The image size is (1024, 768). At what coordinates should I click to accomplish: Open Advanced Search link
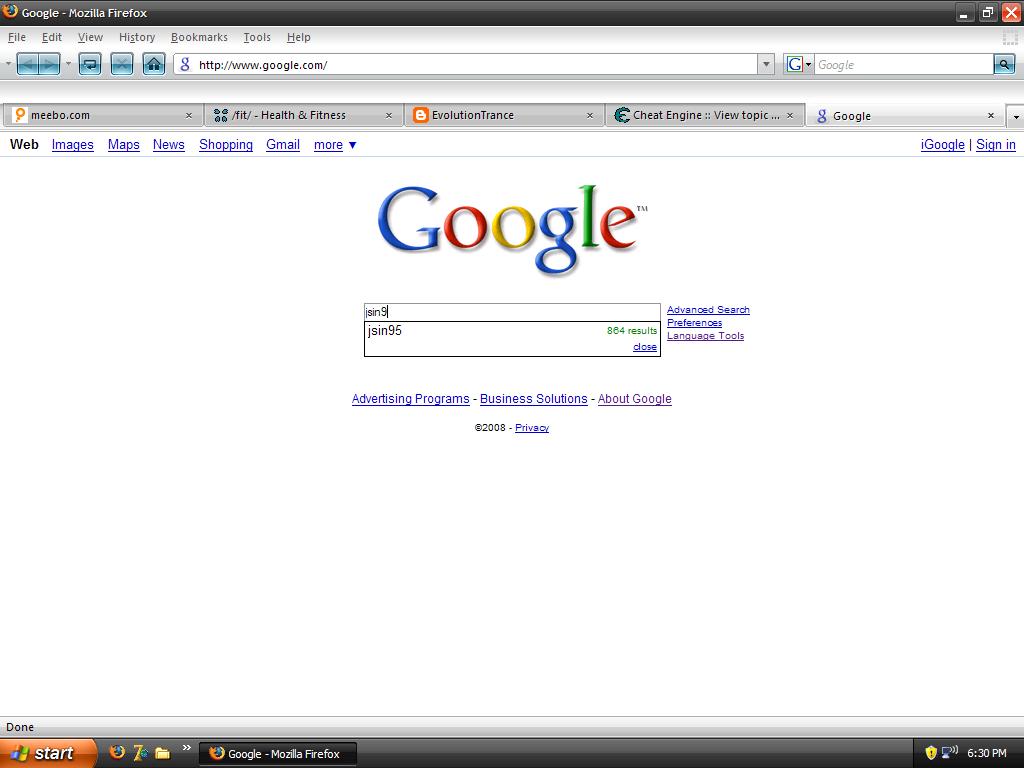(708, 310)
